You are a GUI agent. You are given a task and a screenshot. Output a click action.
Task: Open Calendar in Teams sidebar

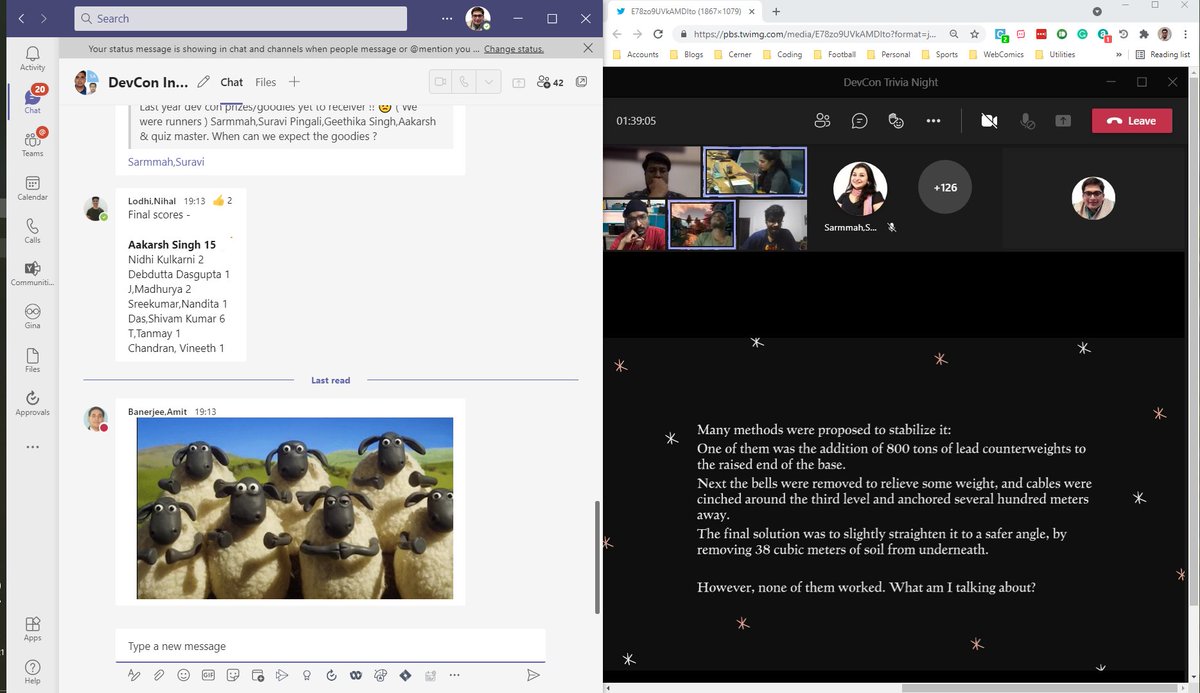pyautogui.click(x=32, y=187)
